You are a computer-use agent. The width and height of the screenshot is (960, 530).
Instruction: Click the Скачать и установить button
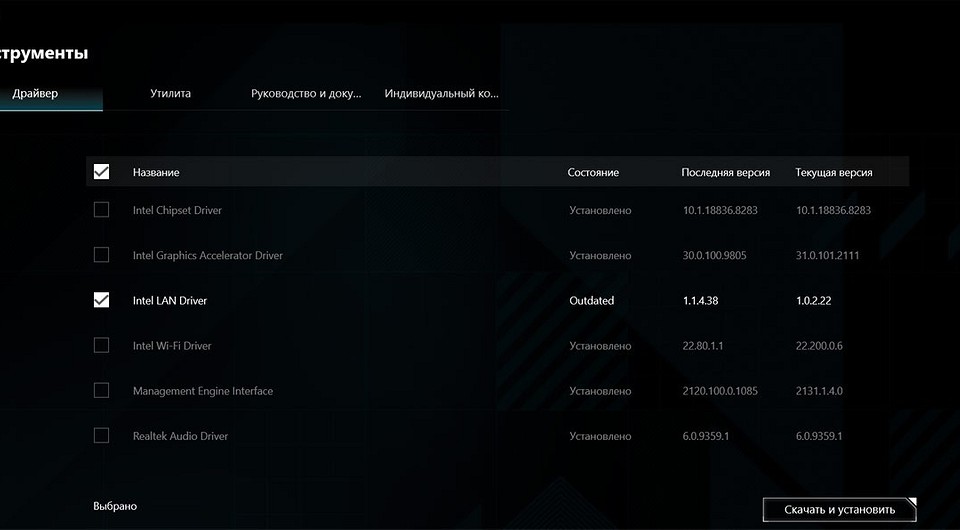(839, 510)
